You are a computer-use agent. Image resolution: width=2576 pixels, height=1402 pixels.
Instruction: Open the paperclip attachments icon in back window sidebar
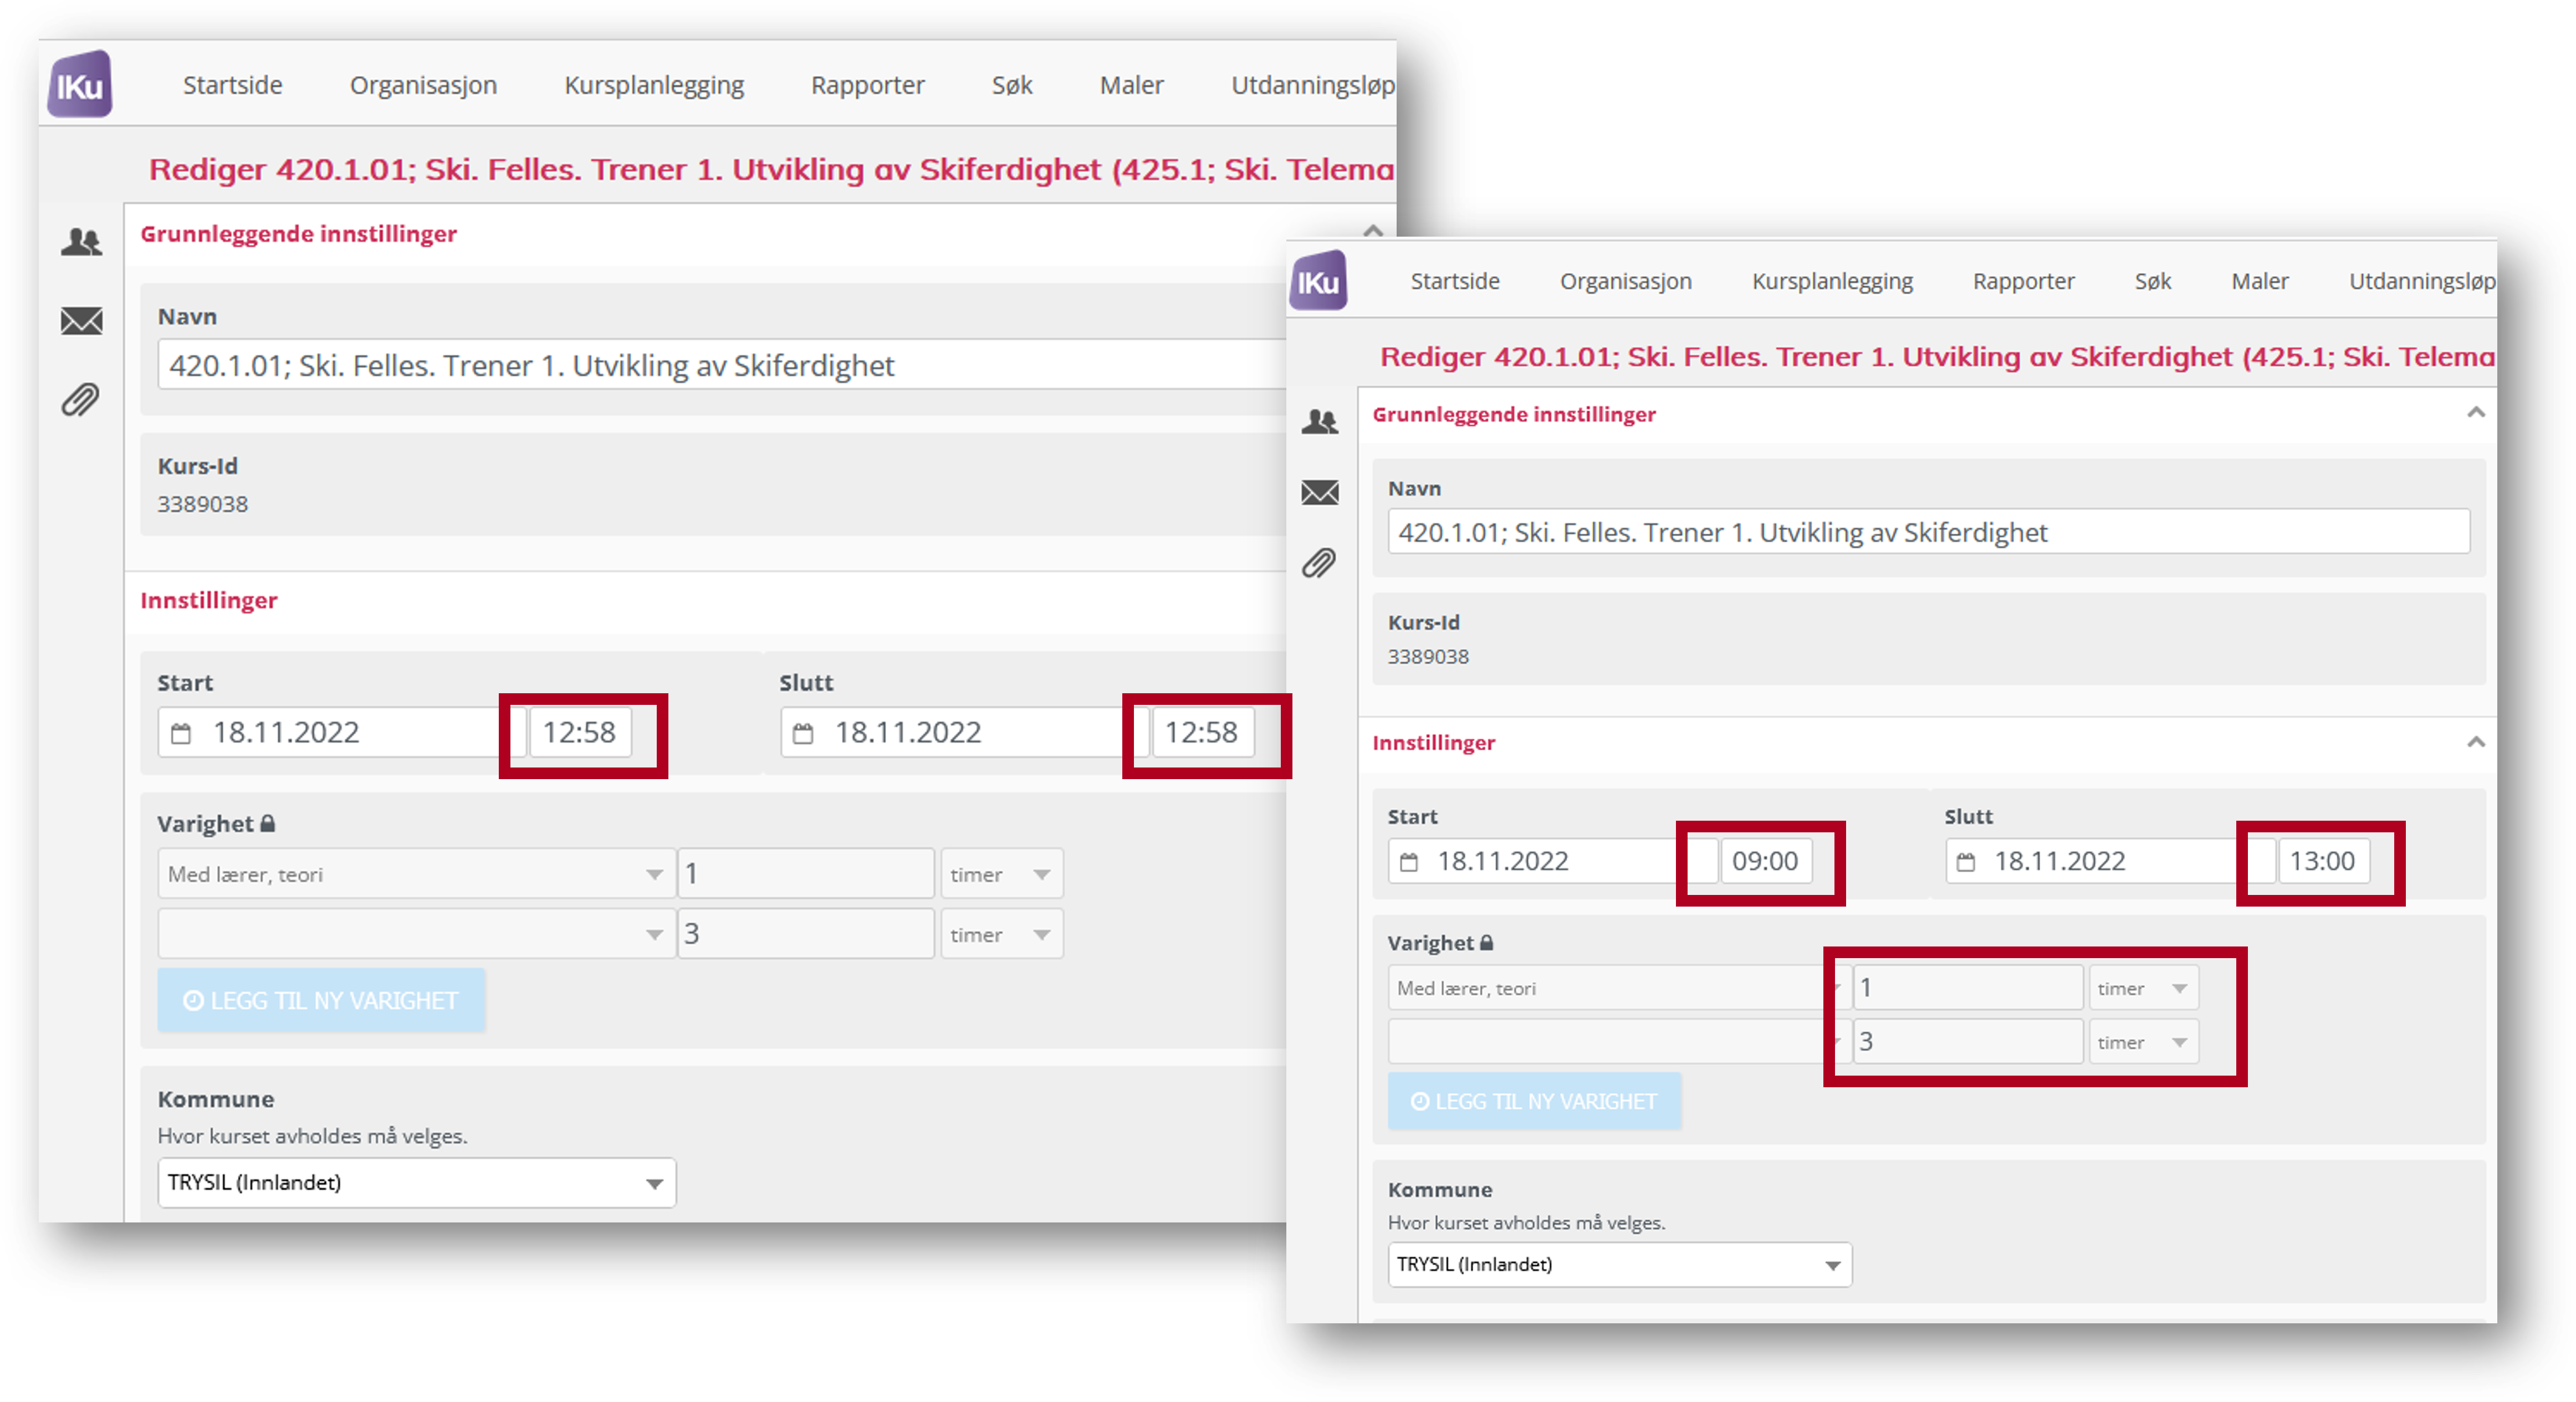(81, 400)
